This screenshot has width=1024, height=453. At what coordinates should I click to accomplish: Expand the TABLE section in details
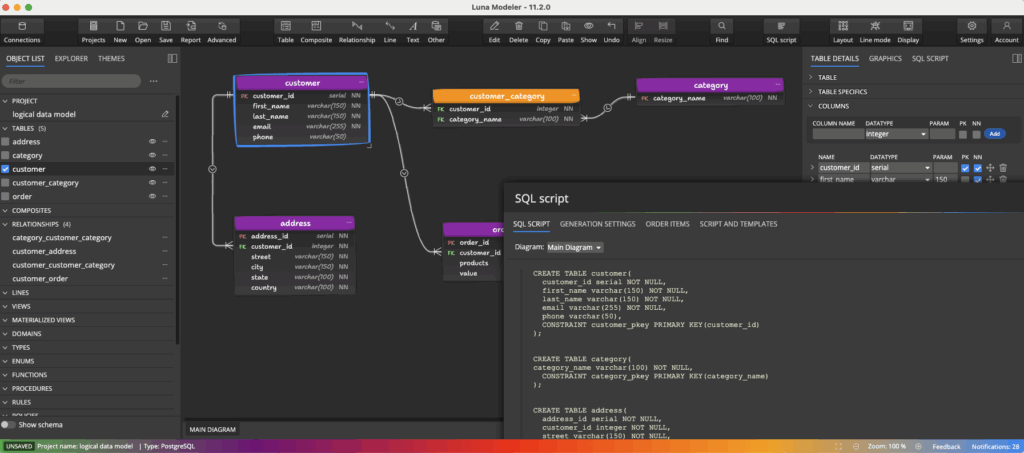point(810,78)
